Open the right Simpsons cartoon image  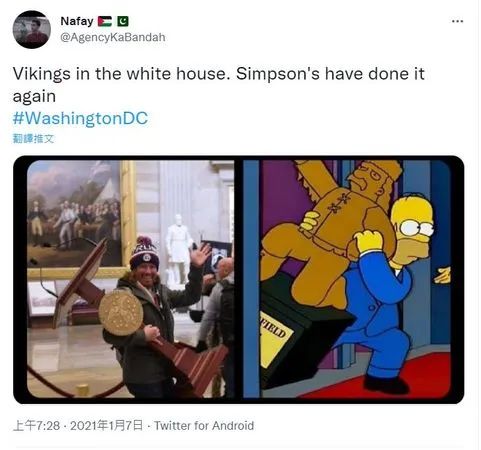click(347, 279)
